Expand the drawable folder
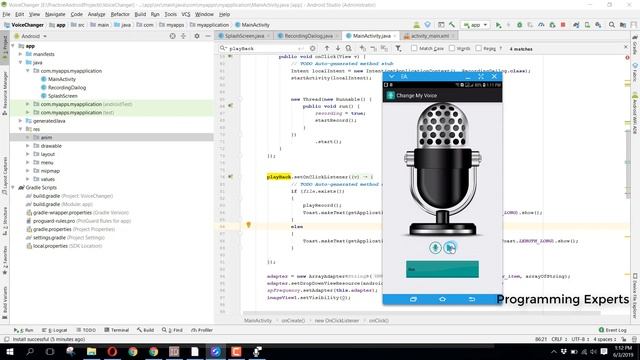 click(x=28, y=146)
